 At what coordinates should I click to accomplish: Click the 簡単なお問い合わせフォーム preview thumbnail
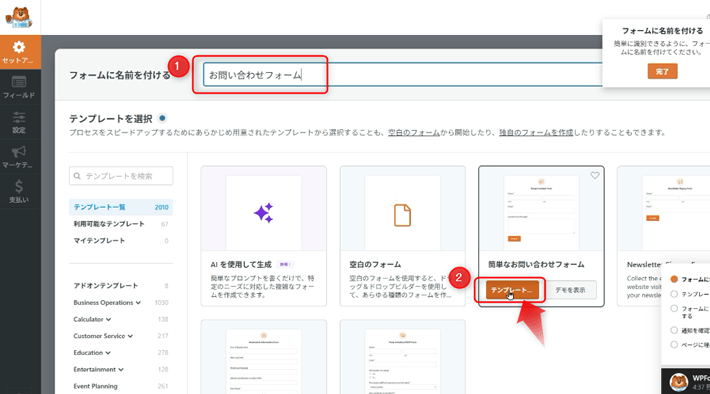541,212
